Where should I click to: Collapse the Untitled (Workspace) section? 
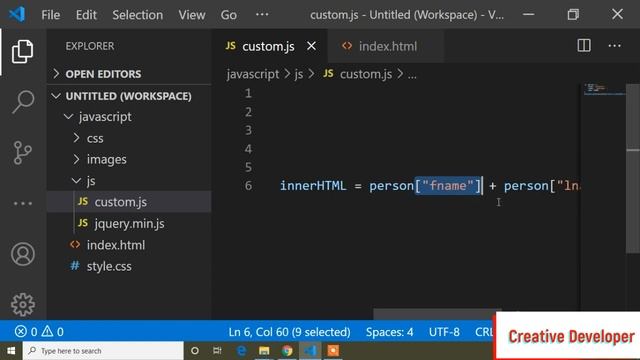click(129, 96)
